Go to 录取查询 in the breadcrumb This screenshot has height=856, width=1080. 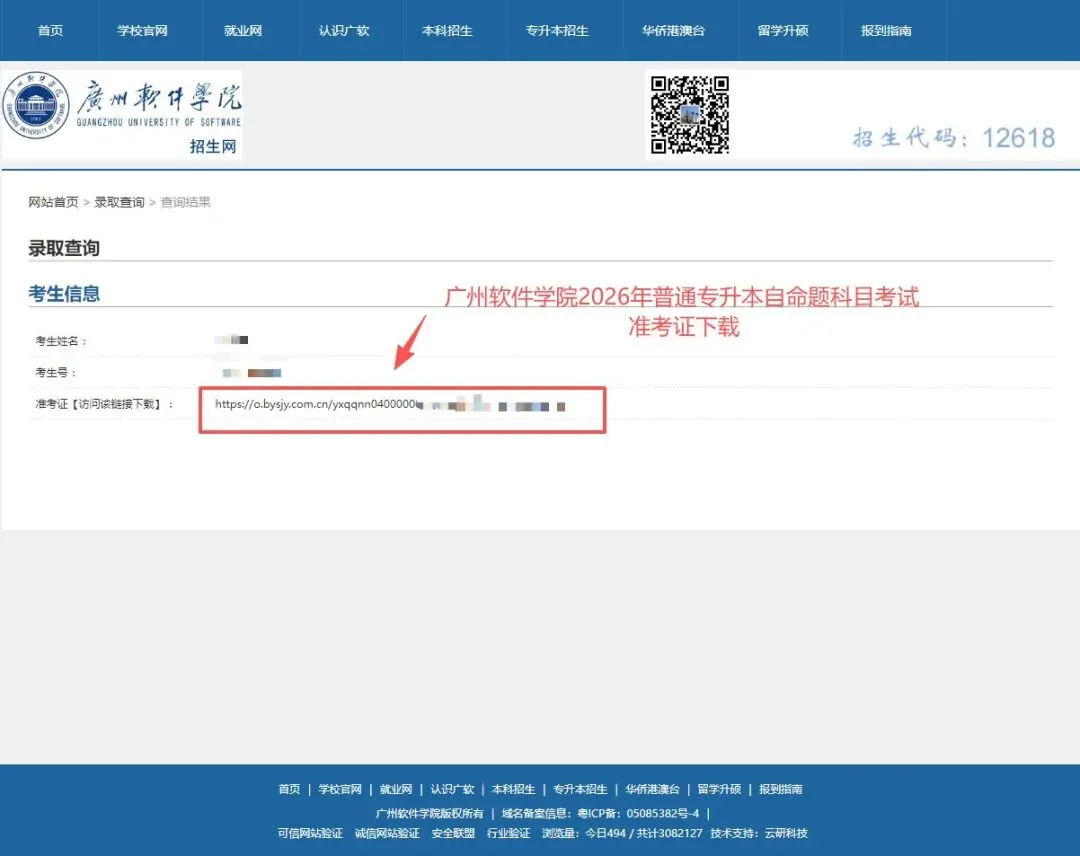click(x=119, y=202)
